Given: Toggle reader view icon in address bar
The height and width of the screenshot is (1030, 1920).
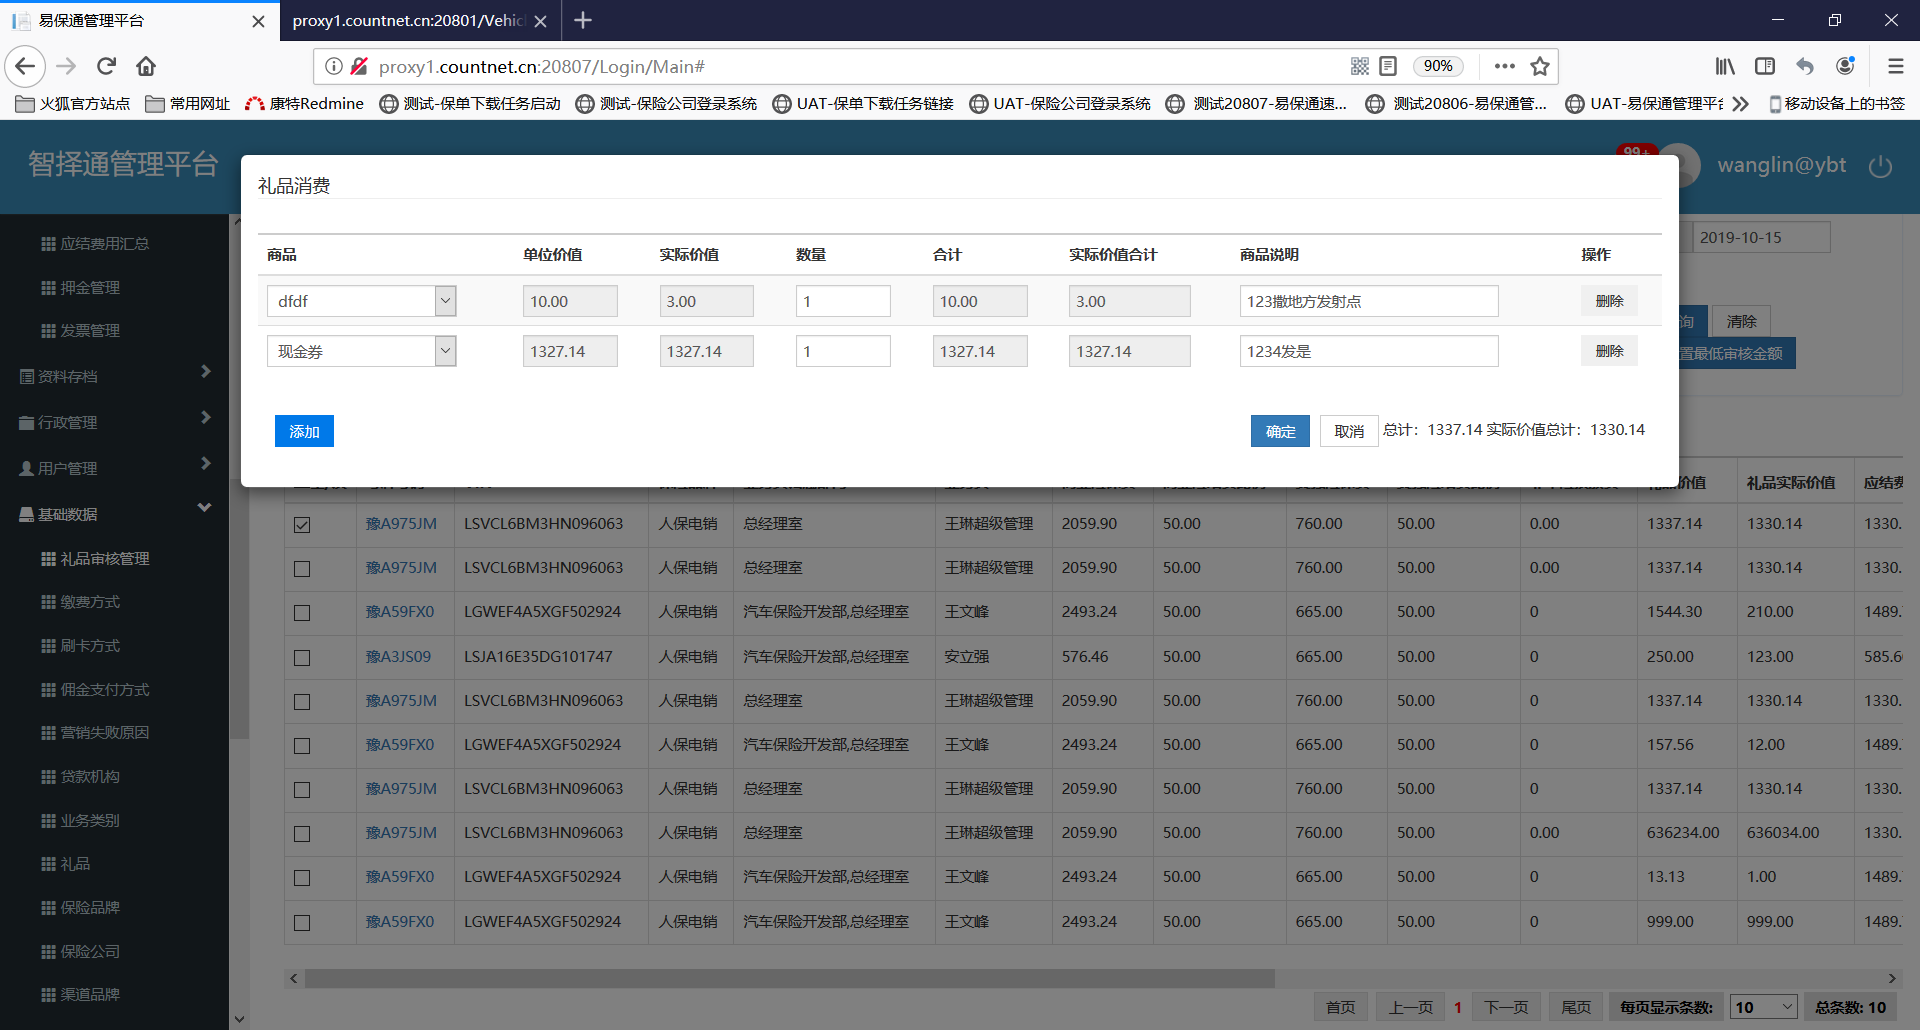Looking at the screenshot, I should coord(1388,66).
